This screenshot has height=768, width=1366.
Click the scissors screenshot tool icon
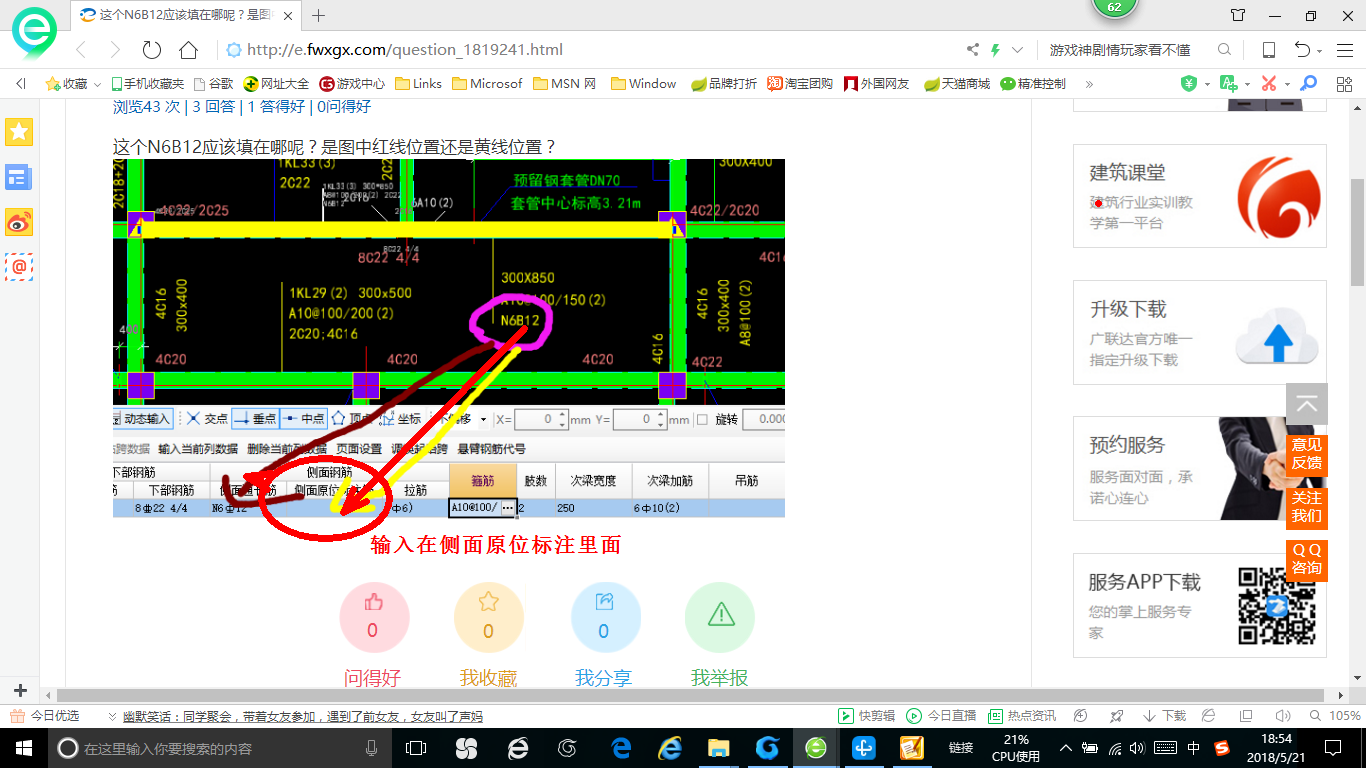[1269, 84]
